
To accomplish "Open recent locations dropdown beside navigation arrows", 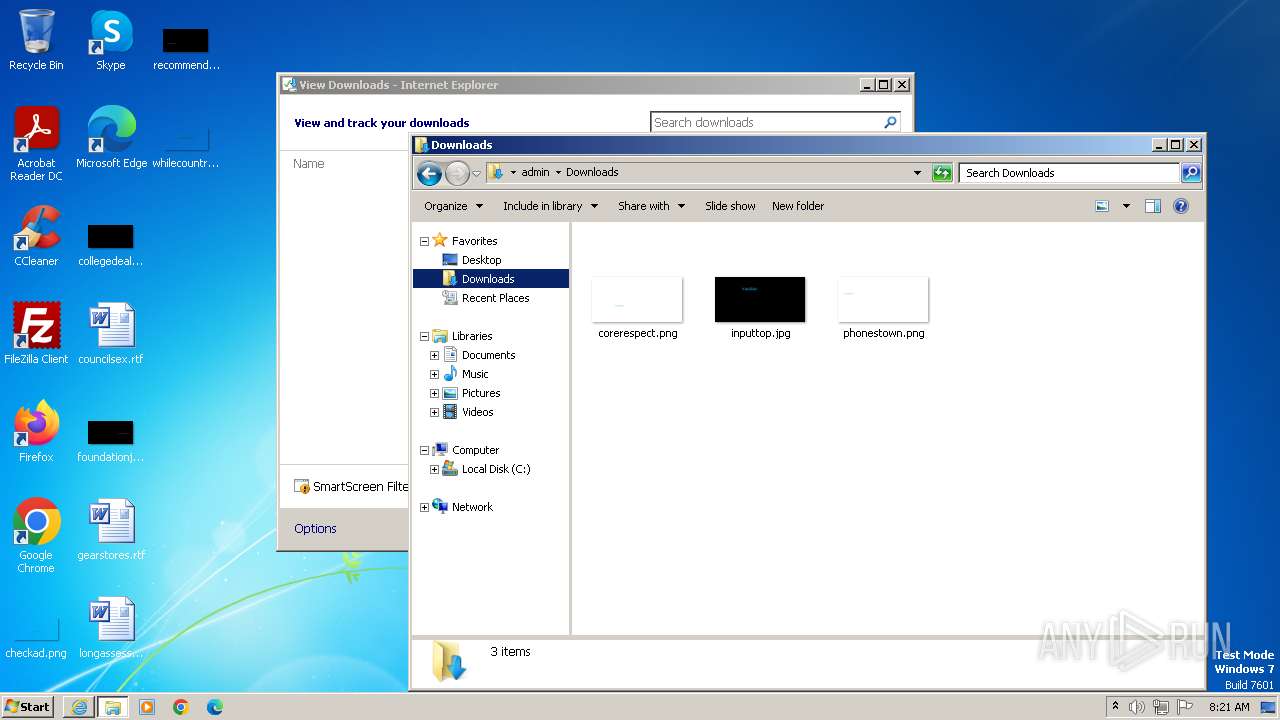I will pyautogui.click(x=476, y=173).
